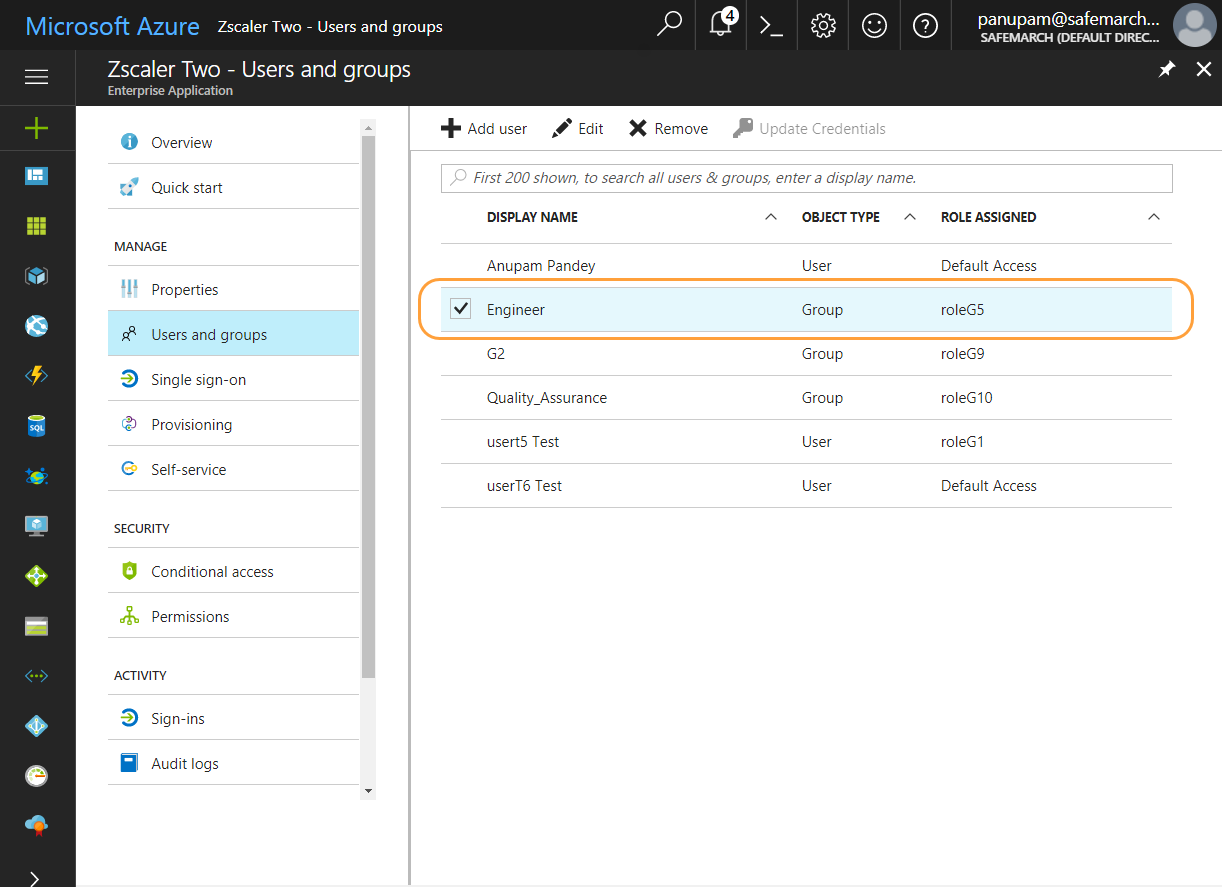This screenshot has height=887, width=1222.
Task: Toggle sort on Object Type column
Action: click(x=909, y=216)
